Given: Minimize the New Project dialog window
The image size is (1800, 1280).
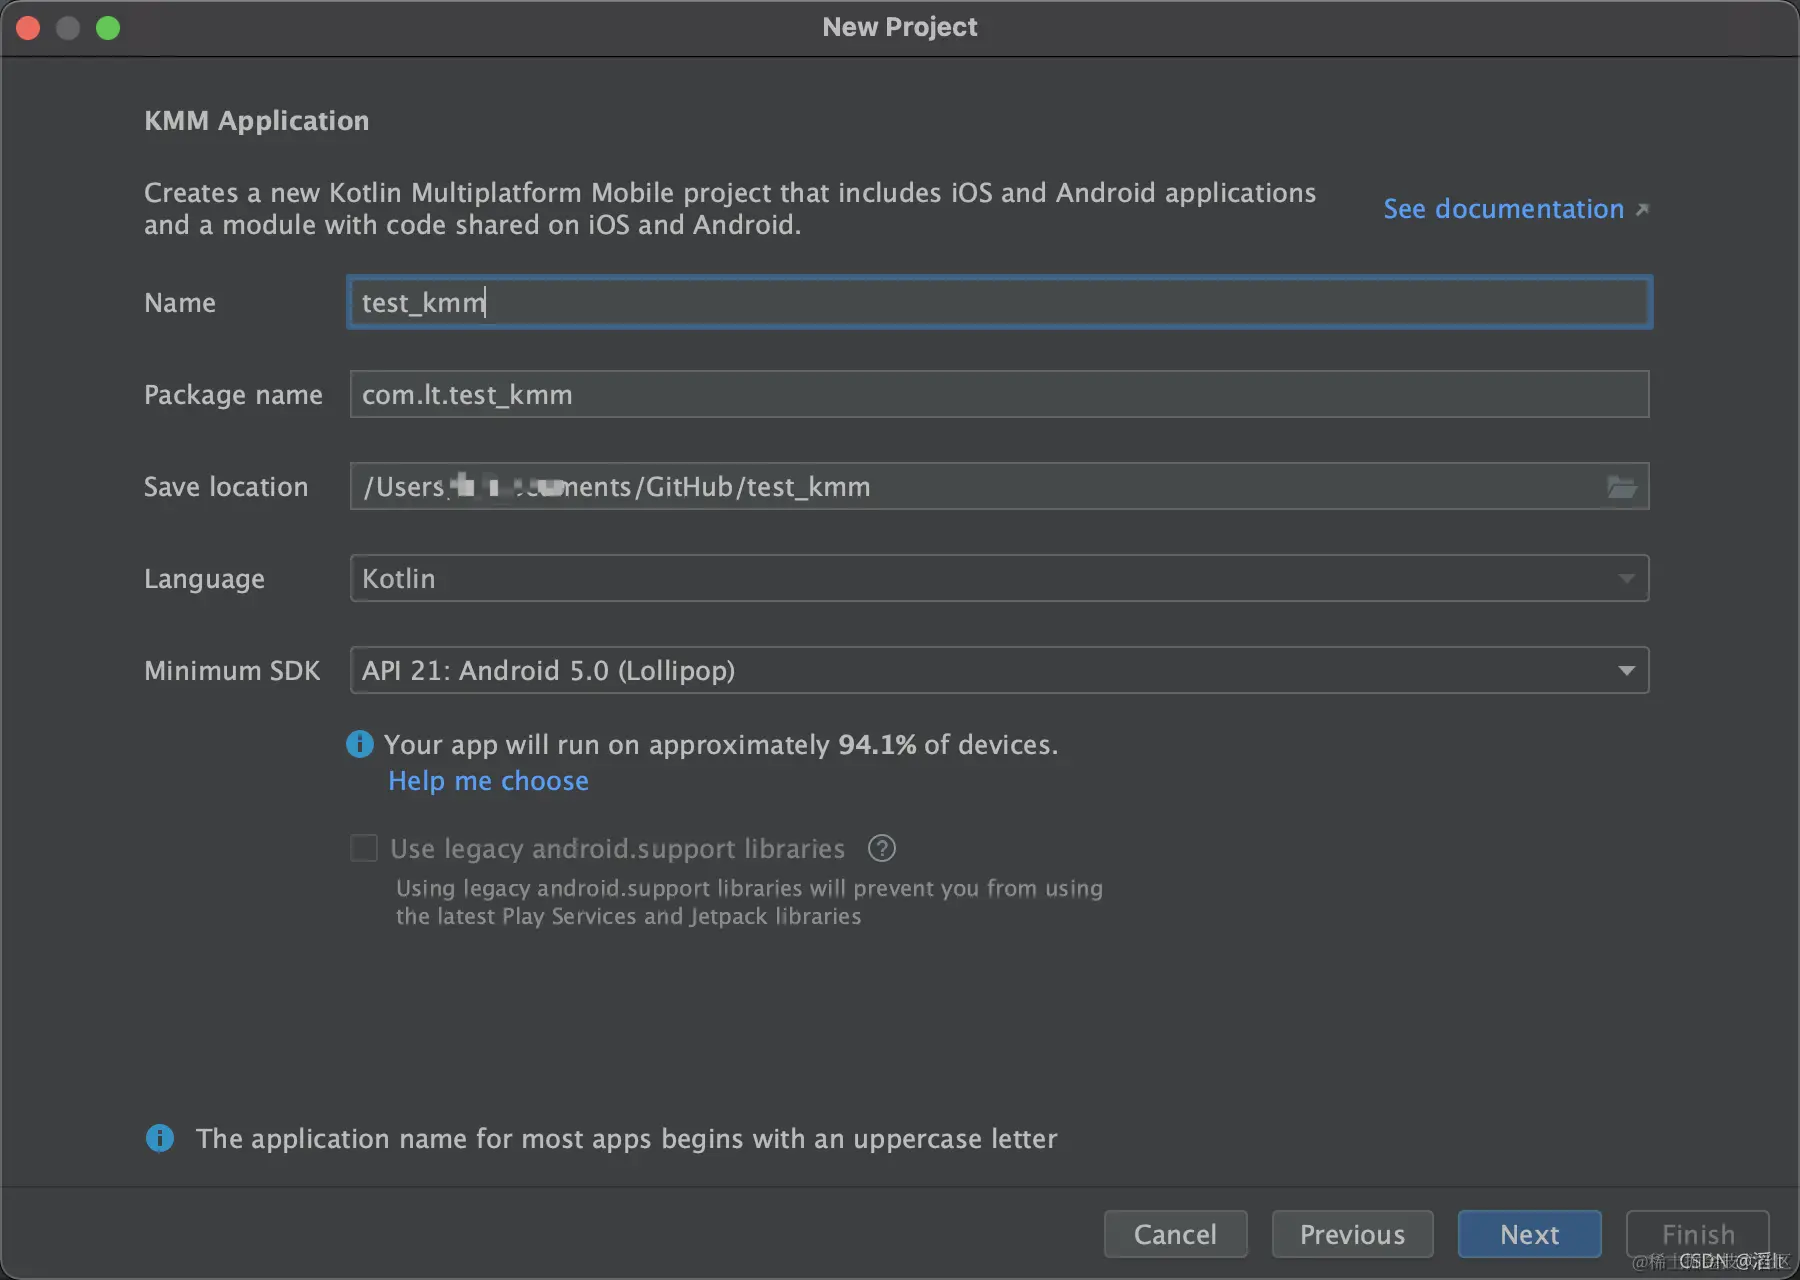Looking at the screenshot, I should (x=68, y=28).
